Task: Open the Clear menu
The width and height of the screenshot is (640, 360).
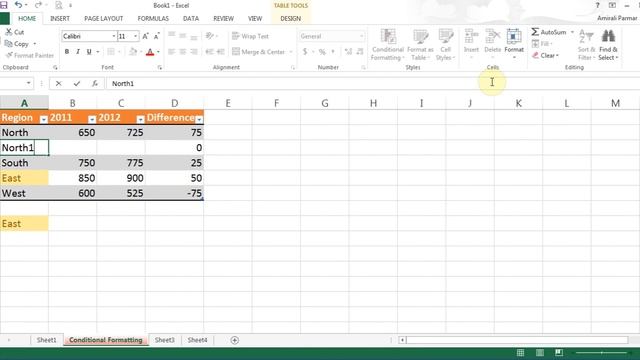Action: coord(546,55)
